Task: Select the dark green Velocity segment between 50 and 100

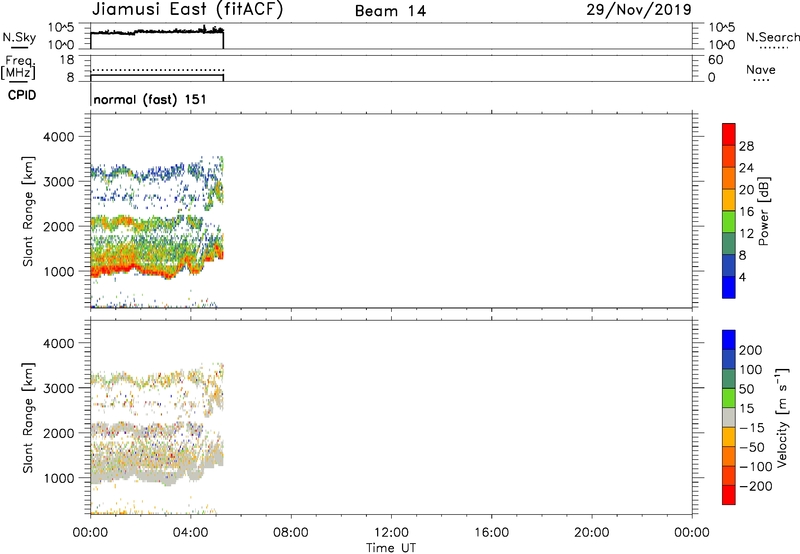Action: click(x=729, y=379)
